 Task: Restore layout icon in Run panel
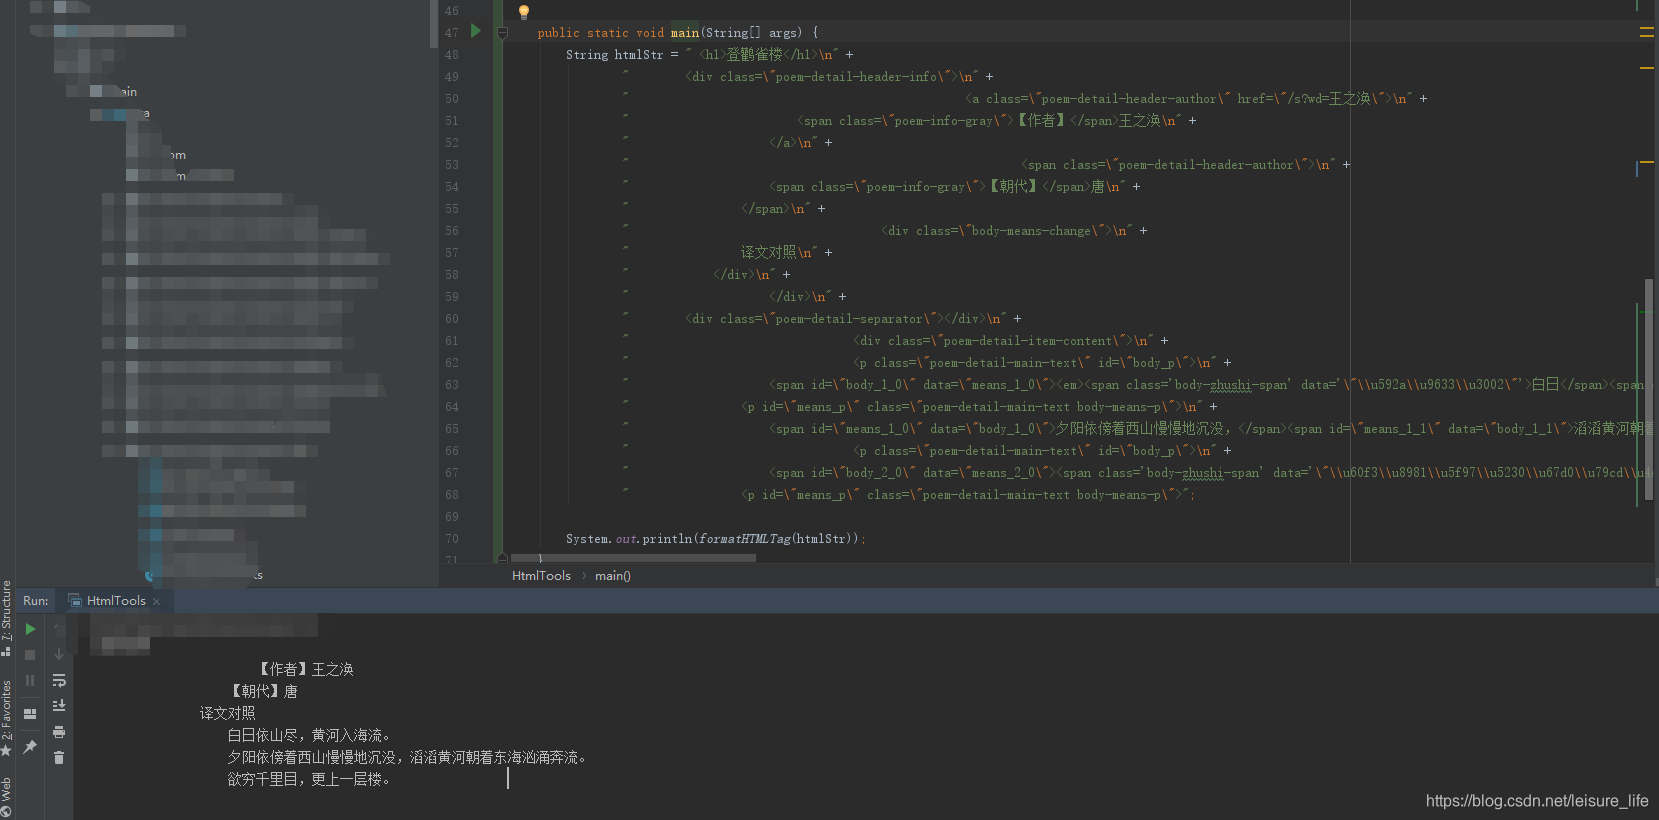click(30, 713)
